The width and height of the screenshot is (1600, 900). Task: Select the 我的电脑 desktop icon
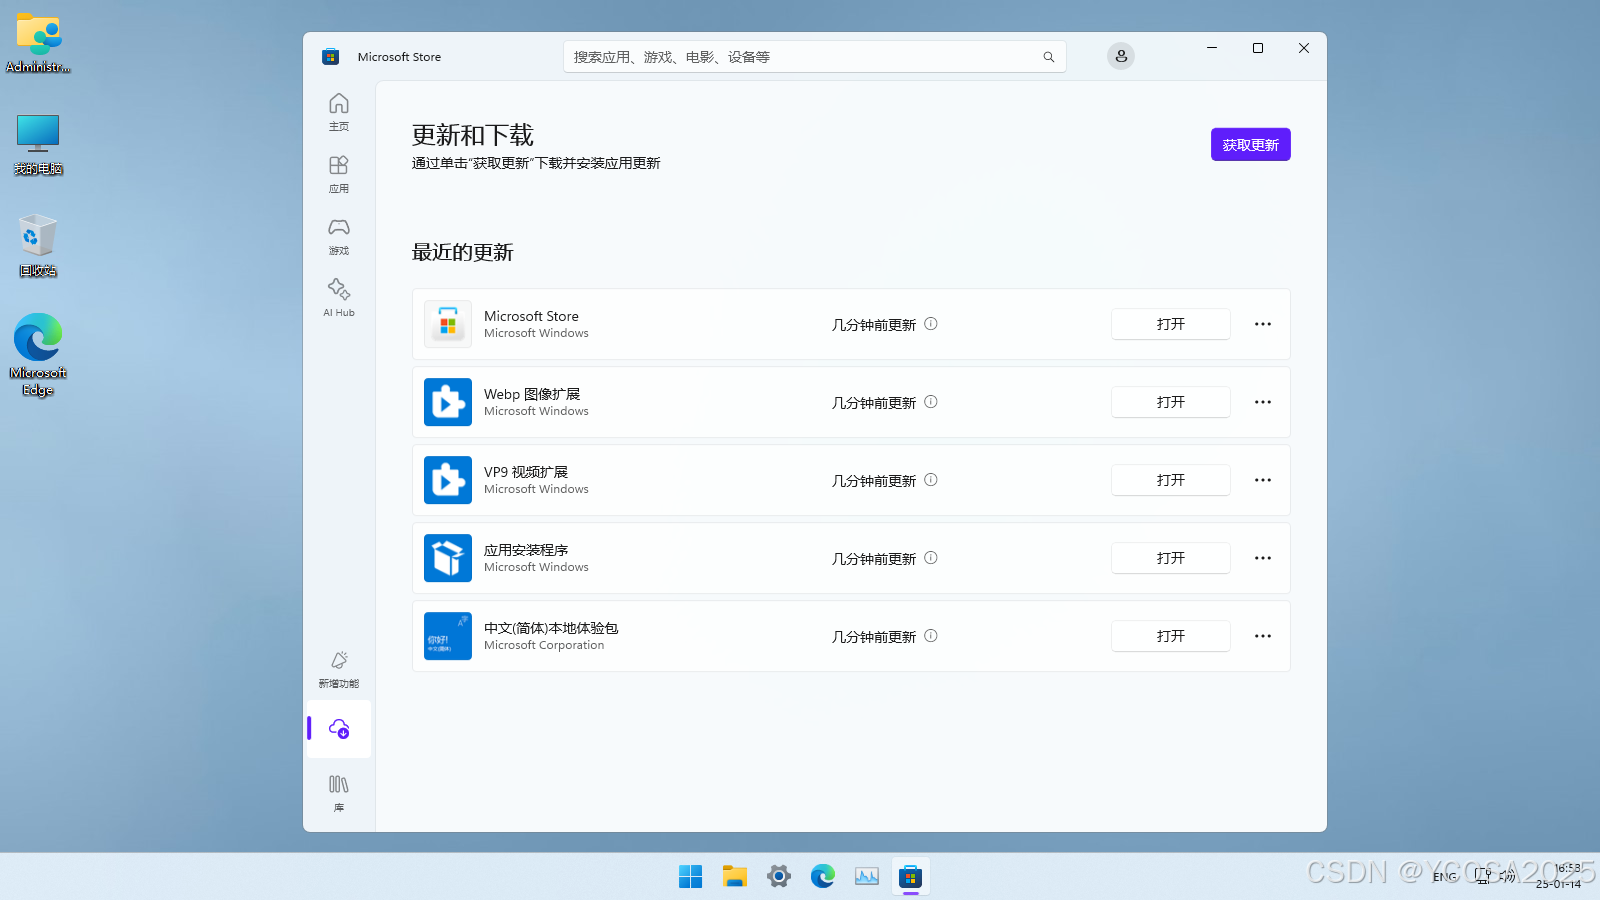tap(38, 144)
